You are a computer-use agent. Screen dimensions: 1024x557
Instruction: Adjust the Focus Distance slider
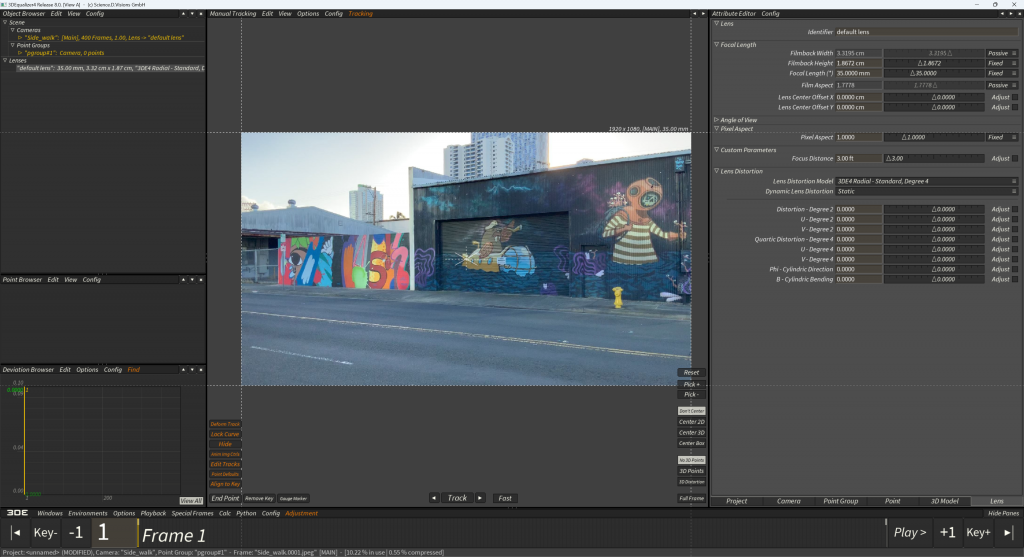(x=934, y=158)
